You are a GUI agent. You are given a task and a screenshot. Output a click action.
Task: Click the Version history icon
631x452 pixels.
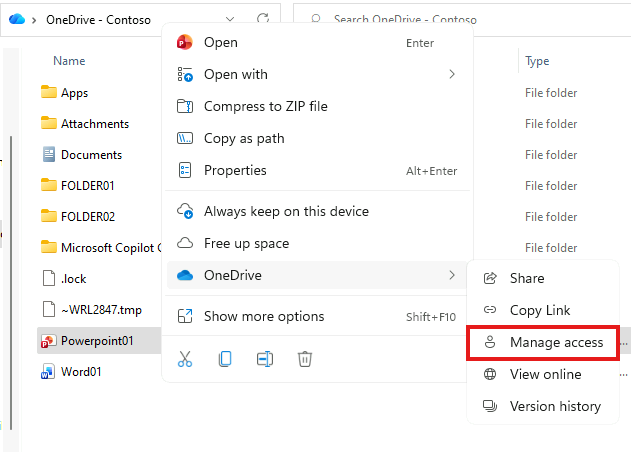click(490, 406)
